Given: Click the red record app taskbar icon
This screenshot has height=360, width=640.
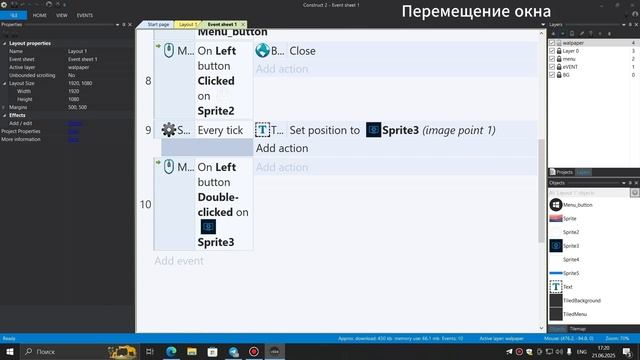Looking at the screenshot, I should click(254, 351).
